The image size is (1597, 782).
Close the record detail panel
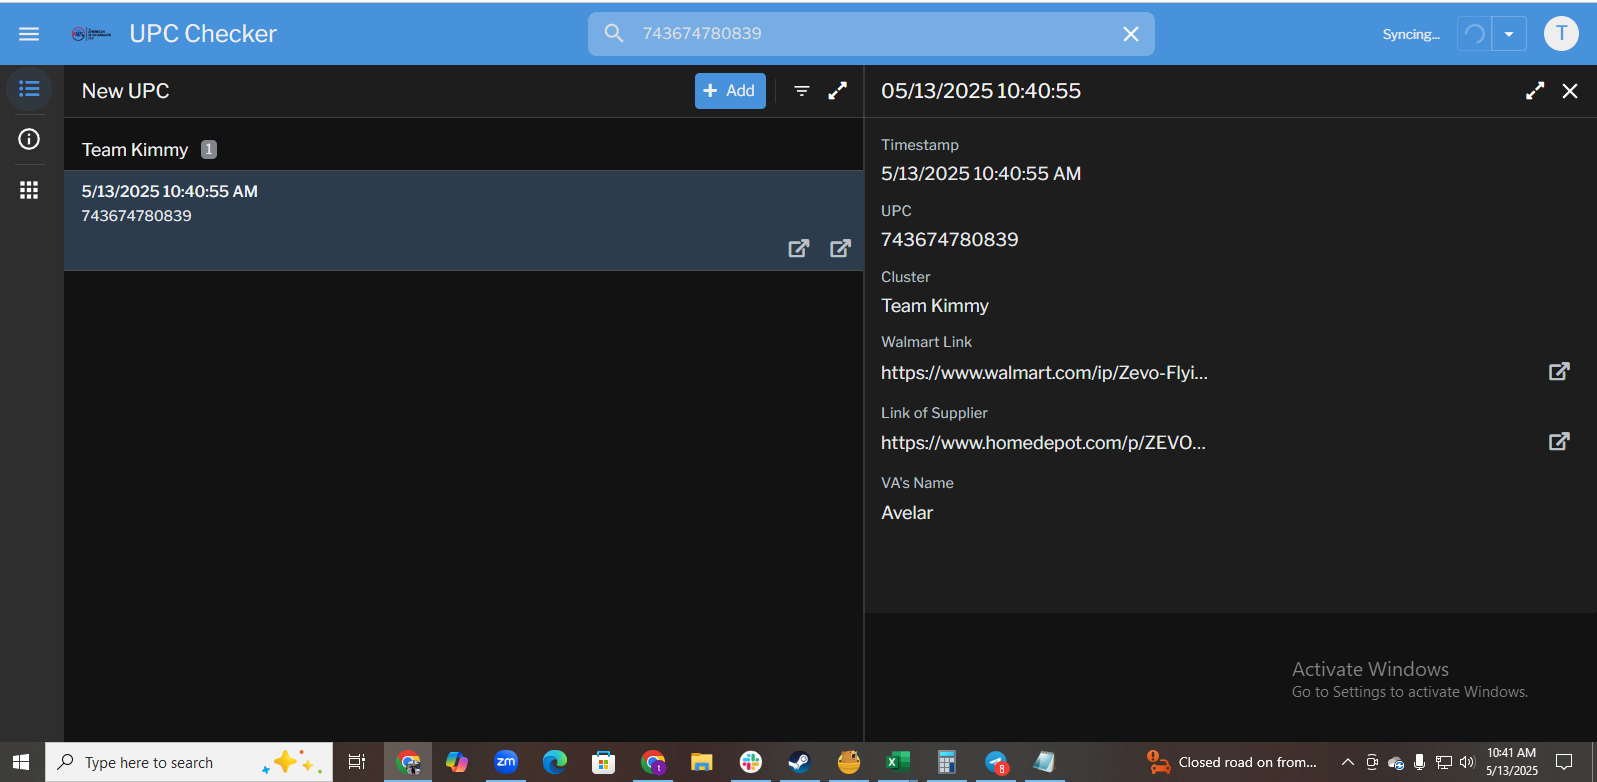click(x=1569, y=91)
